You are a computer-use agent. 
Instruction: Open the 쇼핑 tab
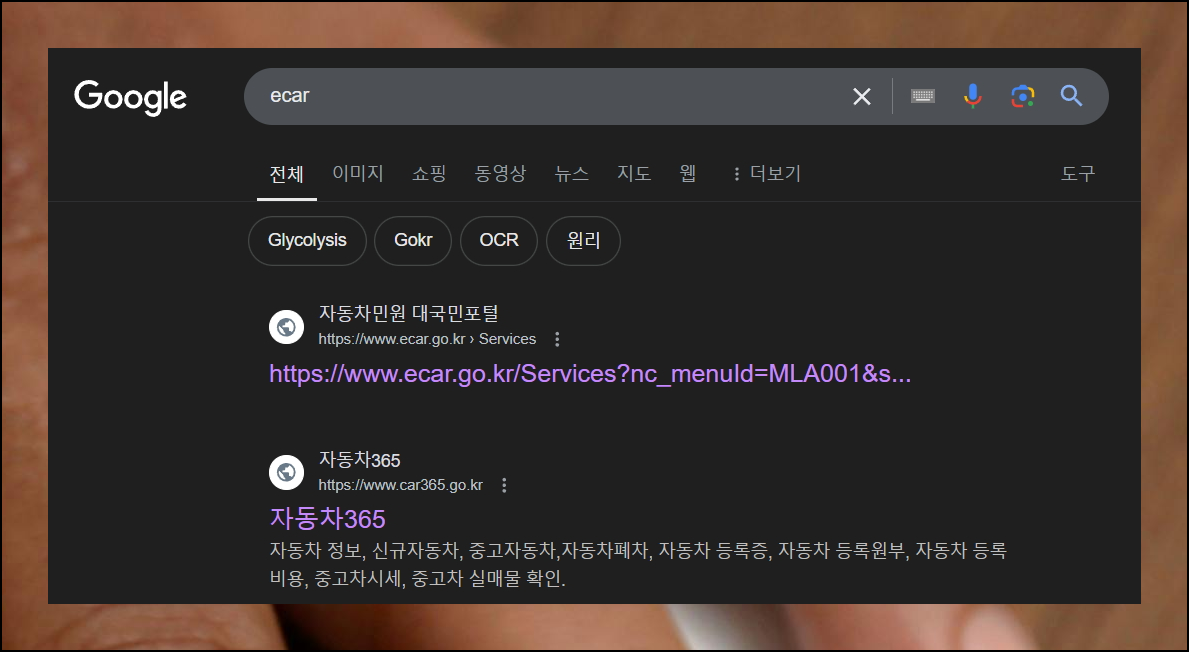click(x=428, y=174)
